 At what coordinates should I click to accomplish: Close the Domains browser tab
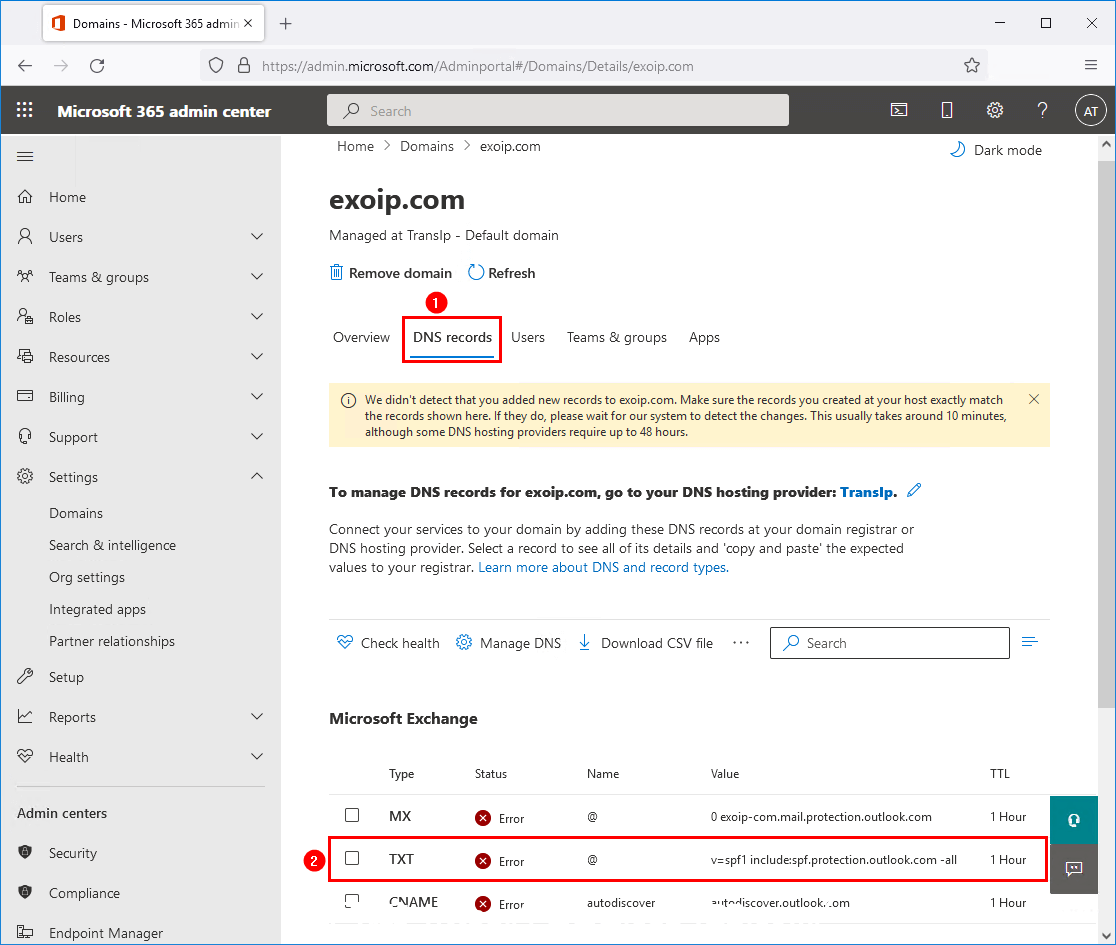pos(248,23)
